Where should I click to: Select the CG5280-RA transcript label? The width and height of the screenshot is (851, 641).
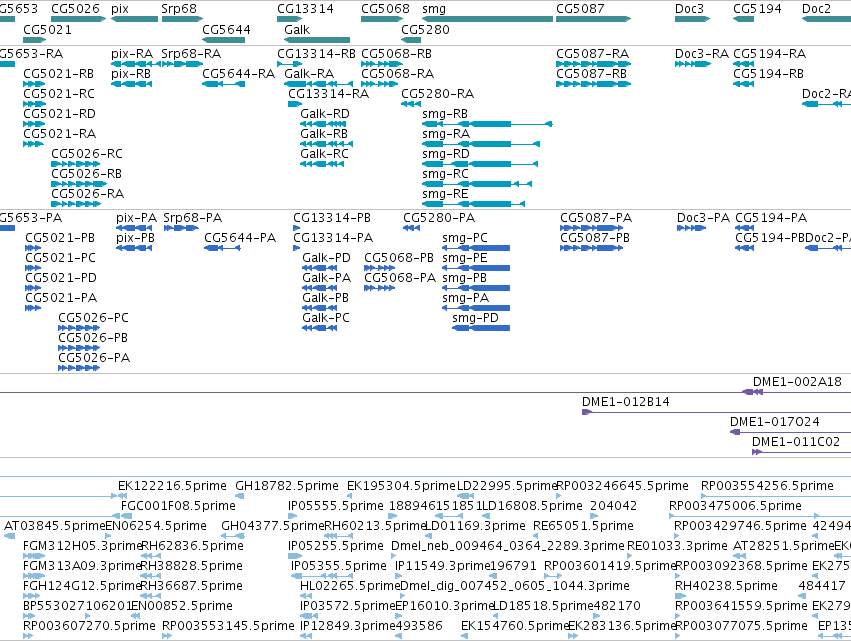pyautogui.click(x=437, y=94)
